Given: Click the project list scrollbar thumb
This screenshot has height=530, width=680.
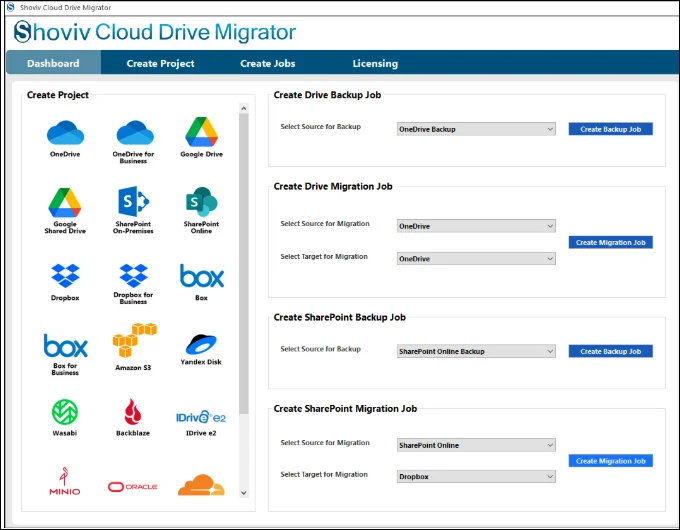Looking at the screenshot, I should point(244,264).
